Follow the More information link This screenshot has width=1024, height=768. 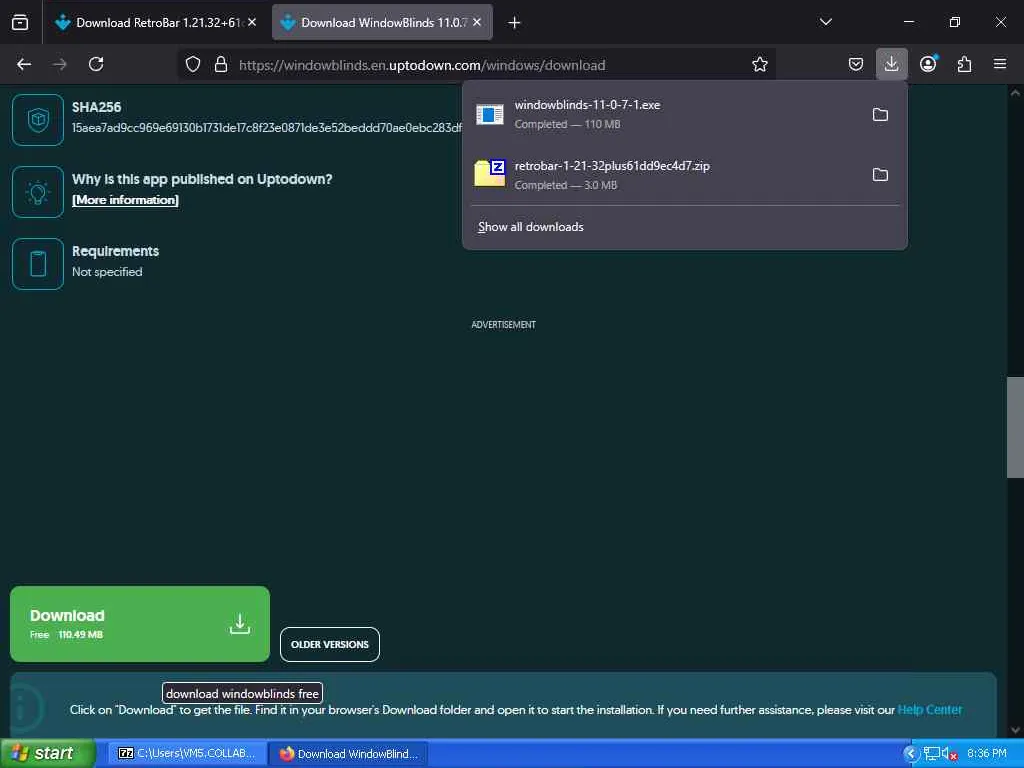coord(125,200)
